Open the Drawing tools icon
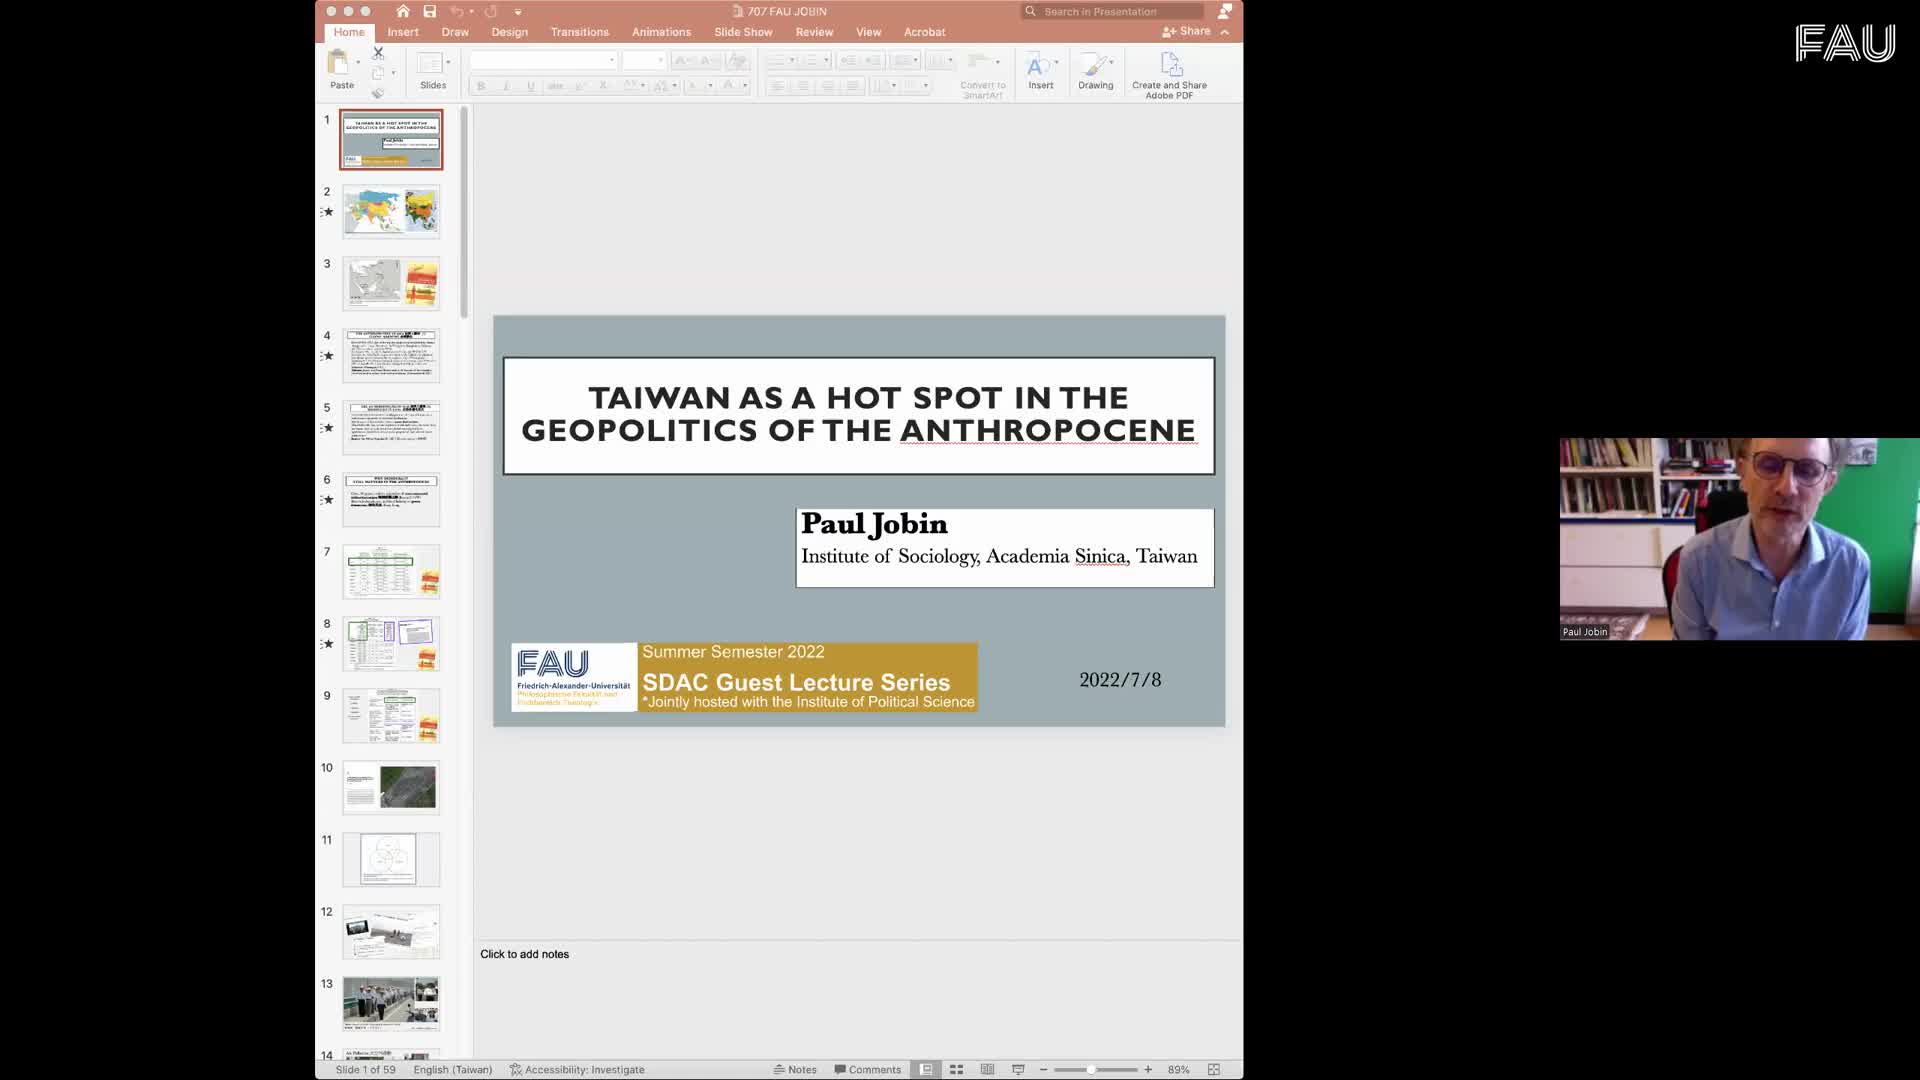Viewport: 1920px width, 1080px height. point(1095,66)
